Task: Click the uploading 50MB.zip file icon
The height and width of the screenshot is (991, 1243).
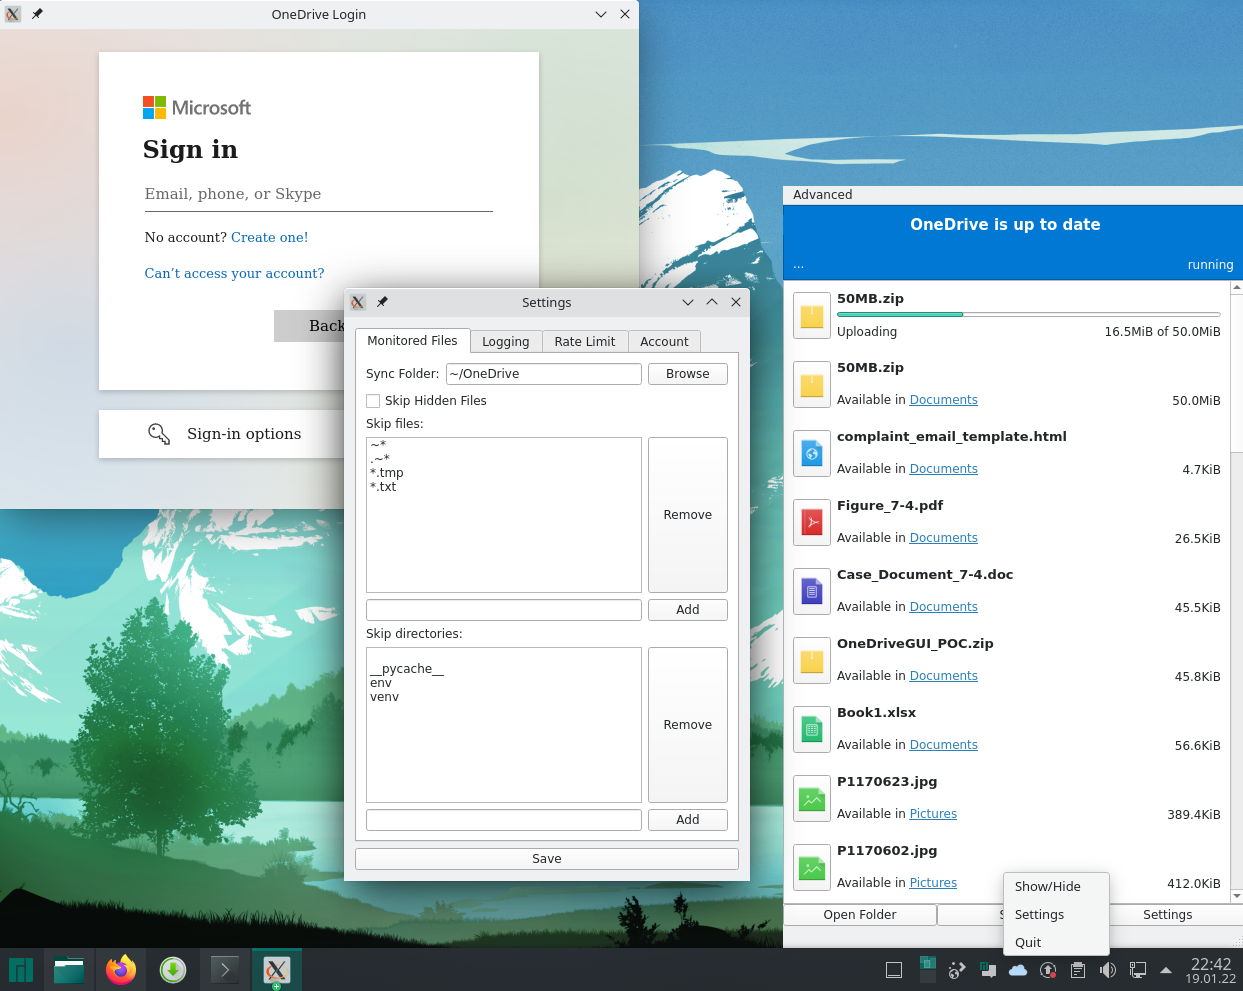Action: tap(811, 315)
